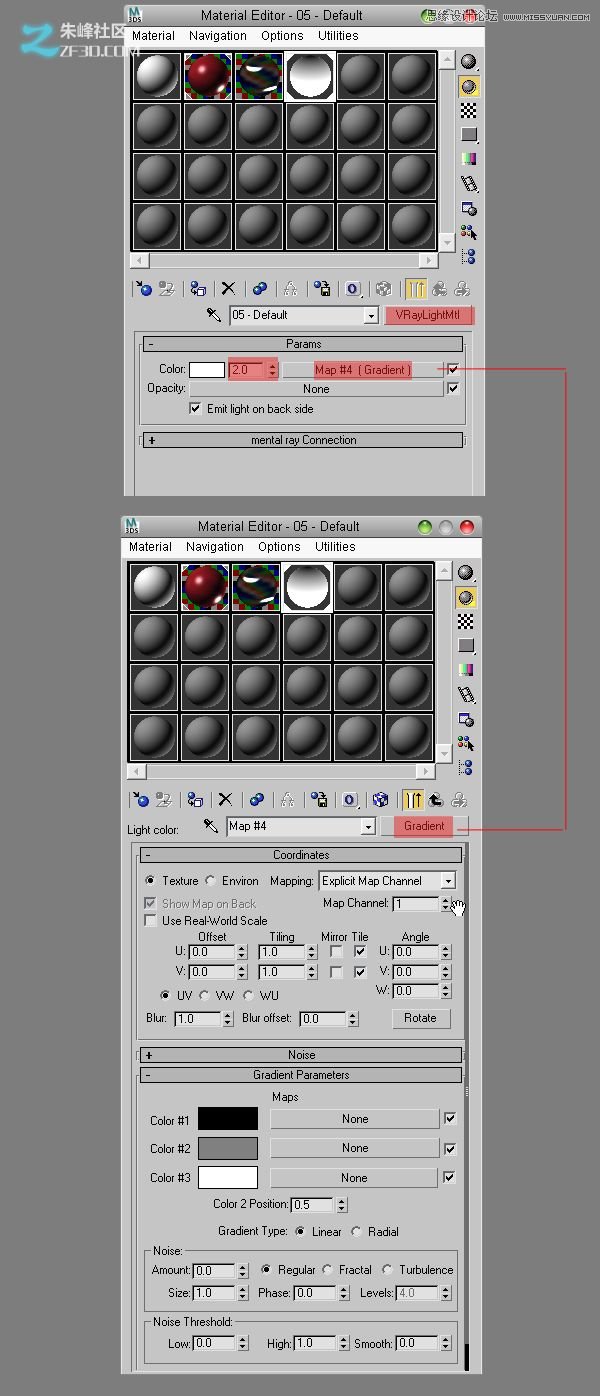Choose Radial gradient type

pos(357,1232)
